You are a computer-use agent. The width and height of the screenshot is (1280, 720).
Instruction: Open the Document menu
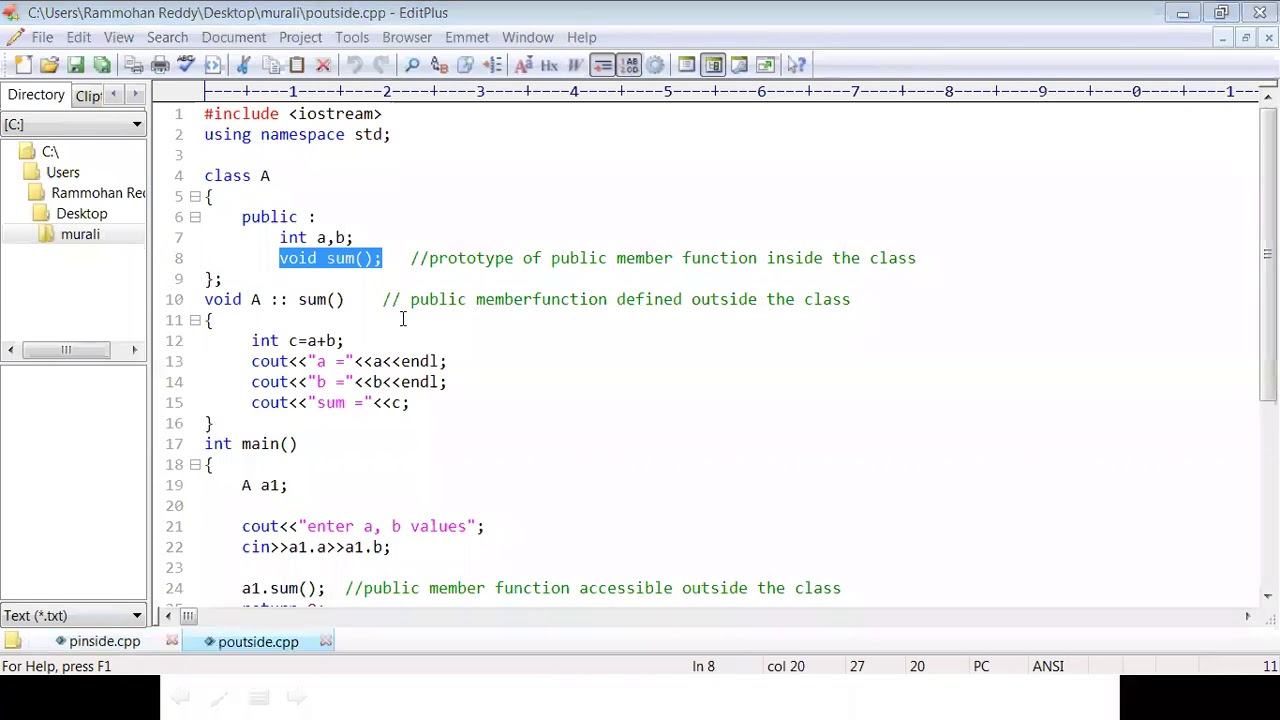click(233, 37)
